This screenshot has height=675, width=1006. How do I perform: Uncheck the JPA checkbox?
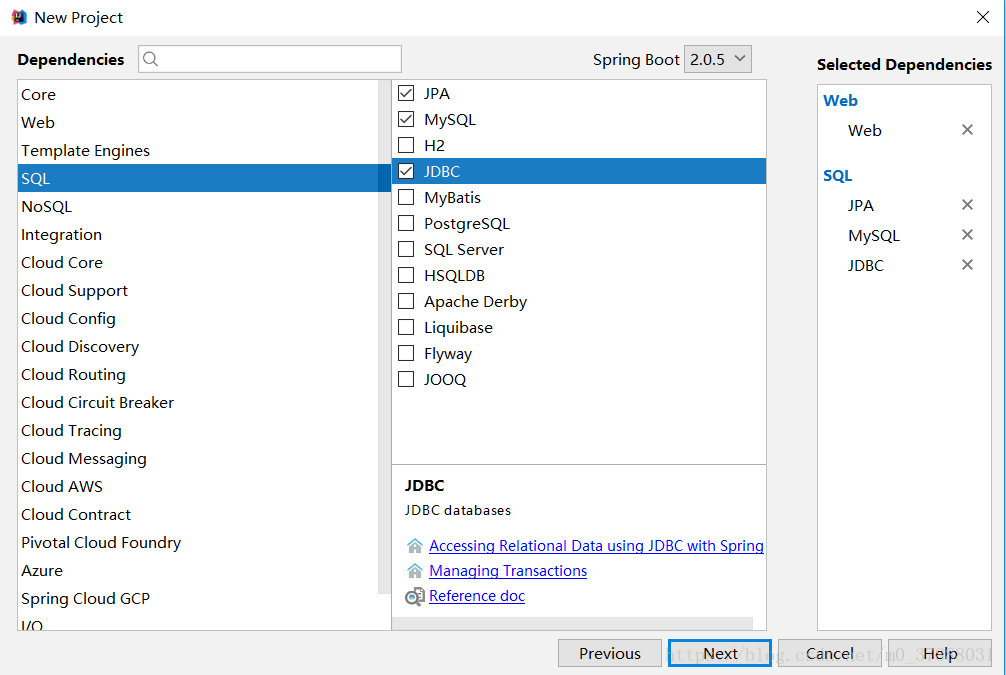coord(406,93)
